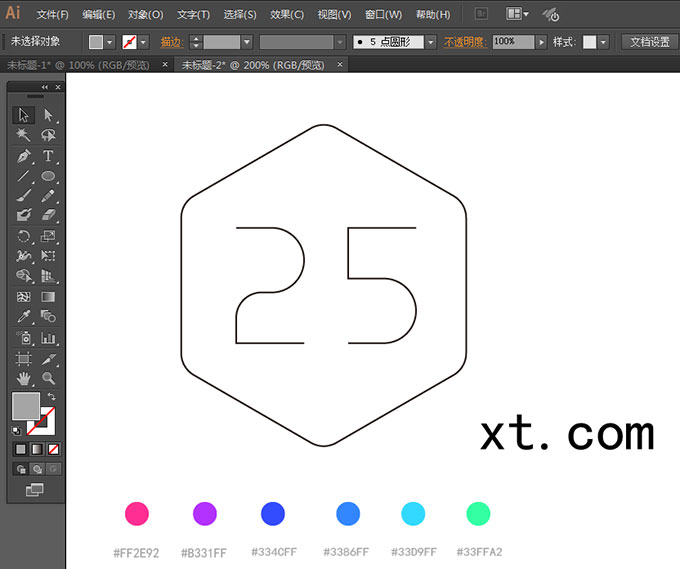The image size is (680, 569).
Task: Open the 效果(C) menu
Action: coord(287,15)
